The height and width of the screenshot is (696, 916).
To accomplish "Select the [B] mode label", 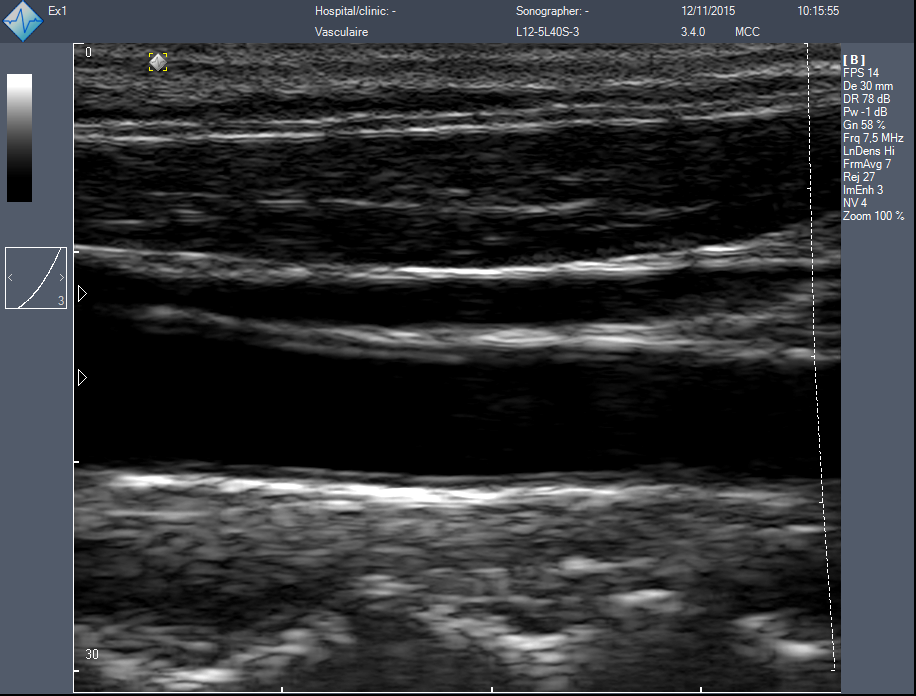I will (854, 60).
